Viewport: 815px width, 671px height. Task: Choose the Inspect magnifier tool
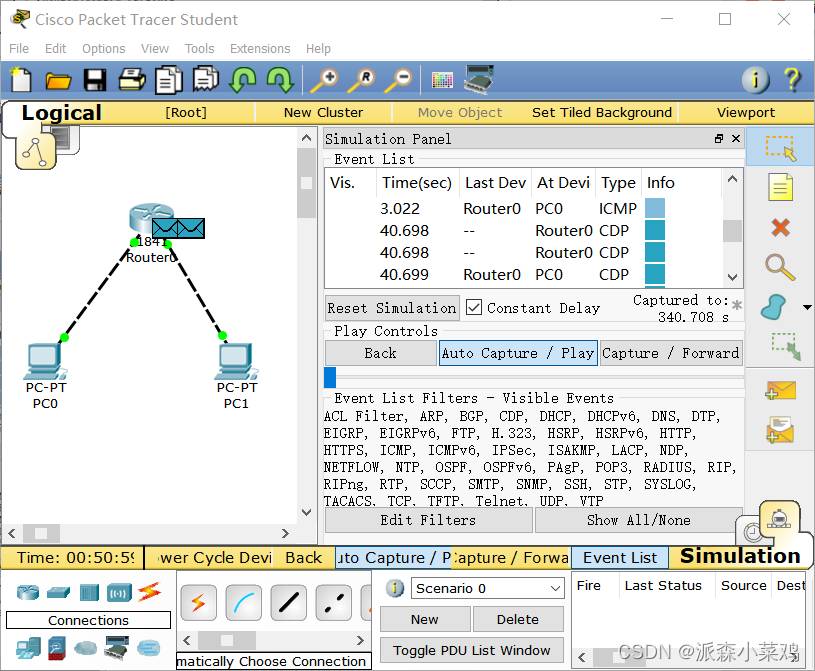tap(780, 267)
